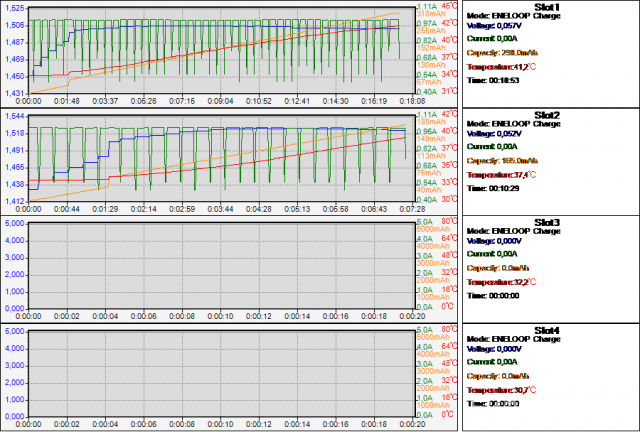This screenshot has width=640, height=432.
Task: Click the 0:18:08 time axis label
Action: pyautogui.click(x=413, y=101)
